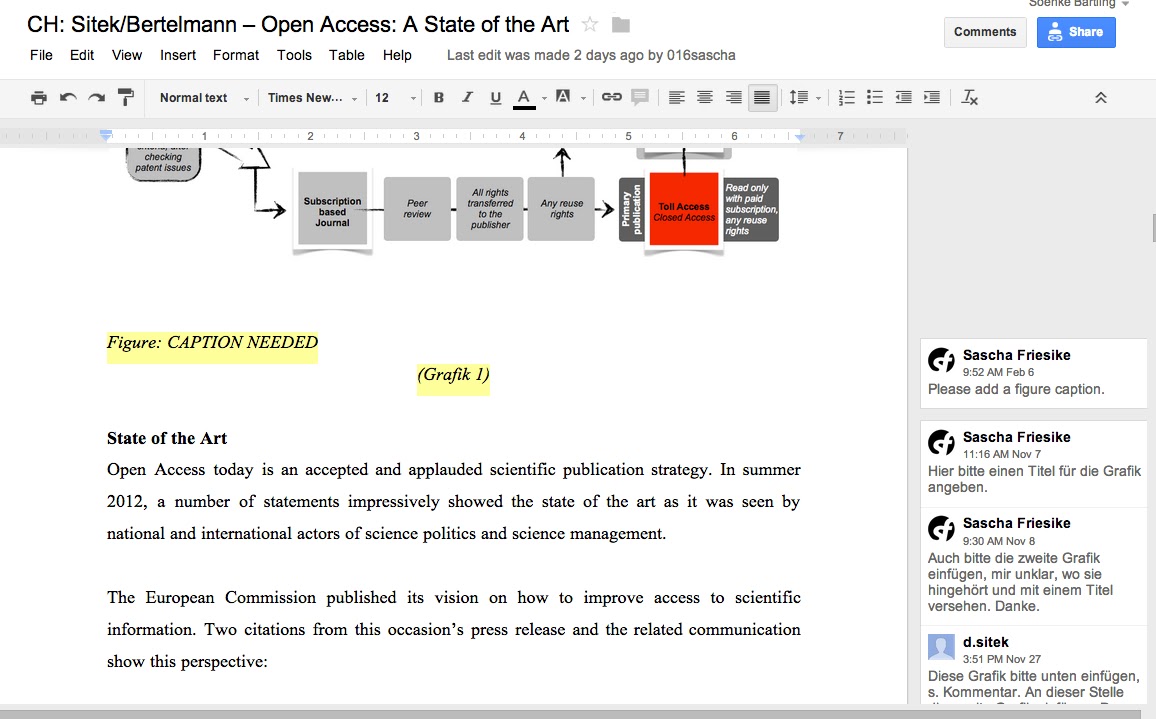Decrease the indent
Image resolution: width=1156 pixels, height=719 pixels.
(903, 97)
